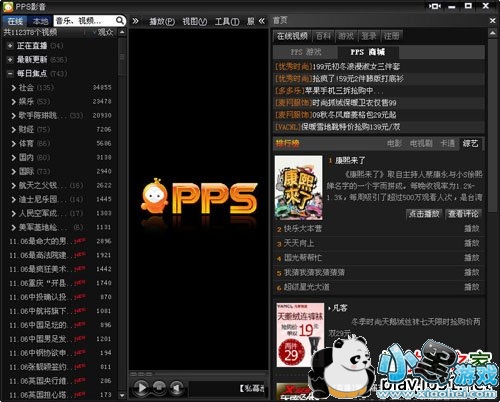Expand the 国内 subcategory
500x402 pixels.
coord(14,158)
